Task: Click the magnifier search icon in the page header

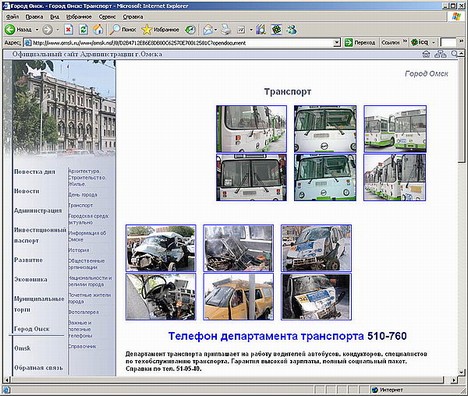Action: pyautogui.click(x=454, y=54)
